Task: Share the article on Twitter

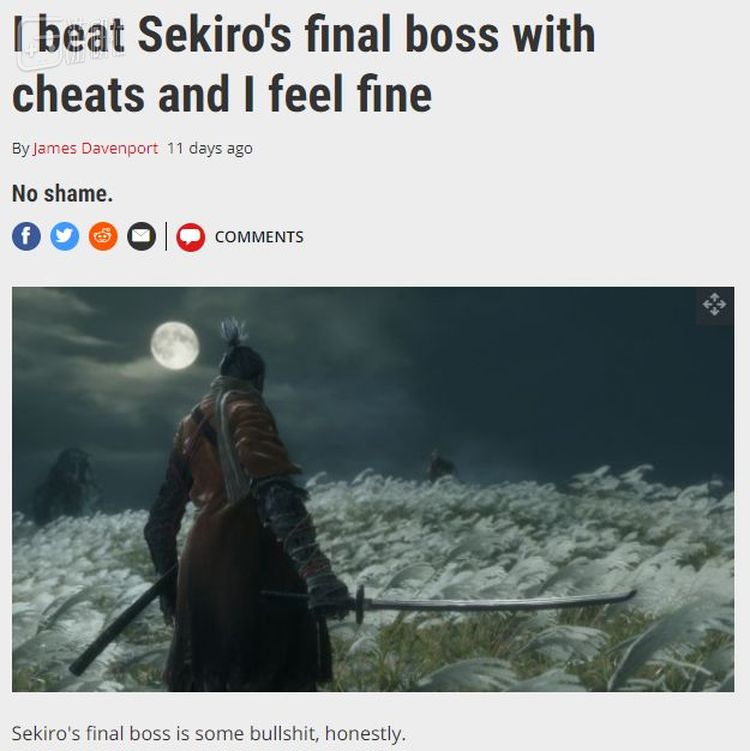Action: click(x=65, y=236)
